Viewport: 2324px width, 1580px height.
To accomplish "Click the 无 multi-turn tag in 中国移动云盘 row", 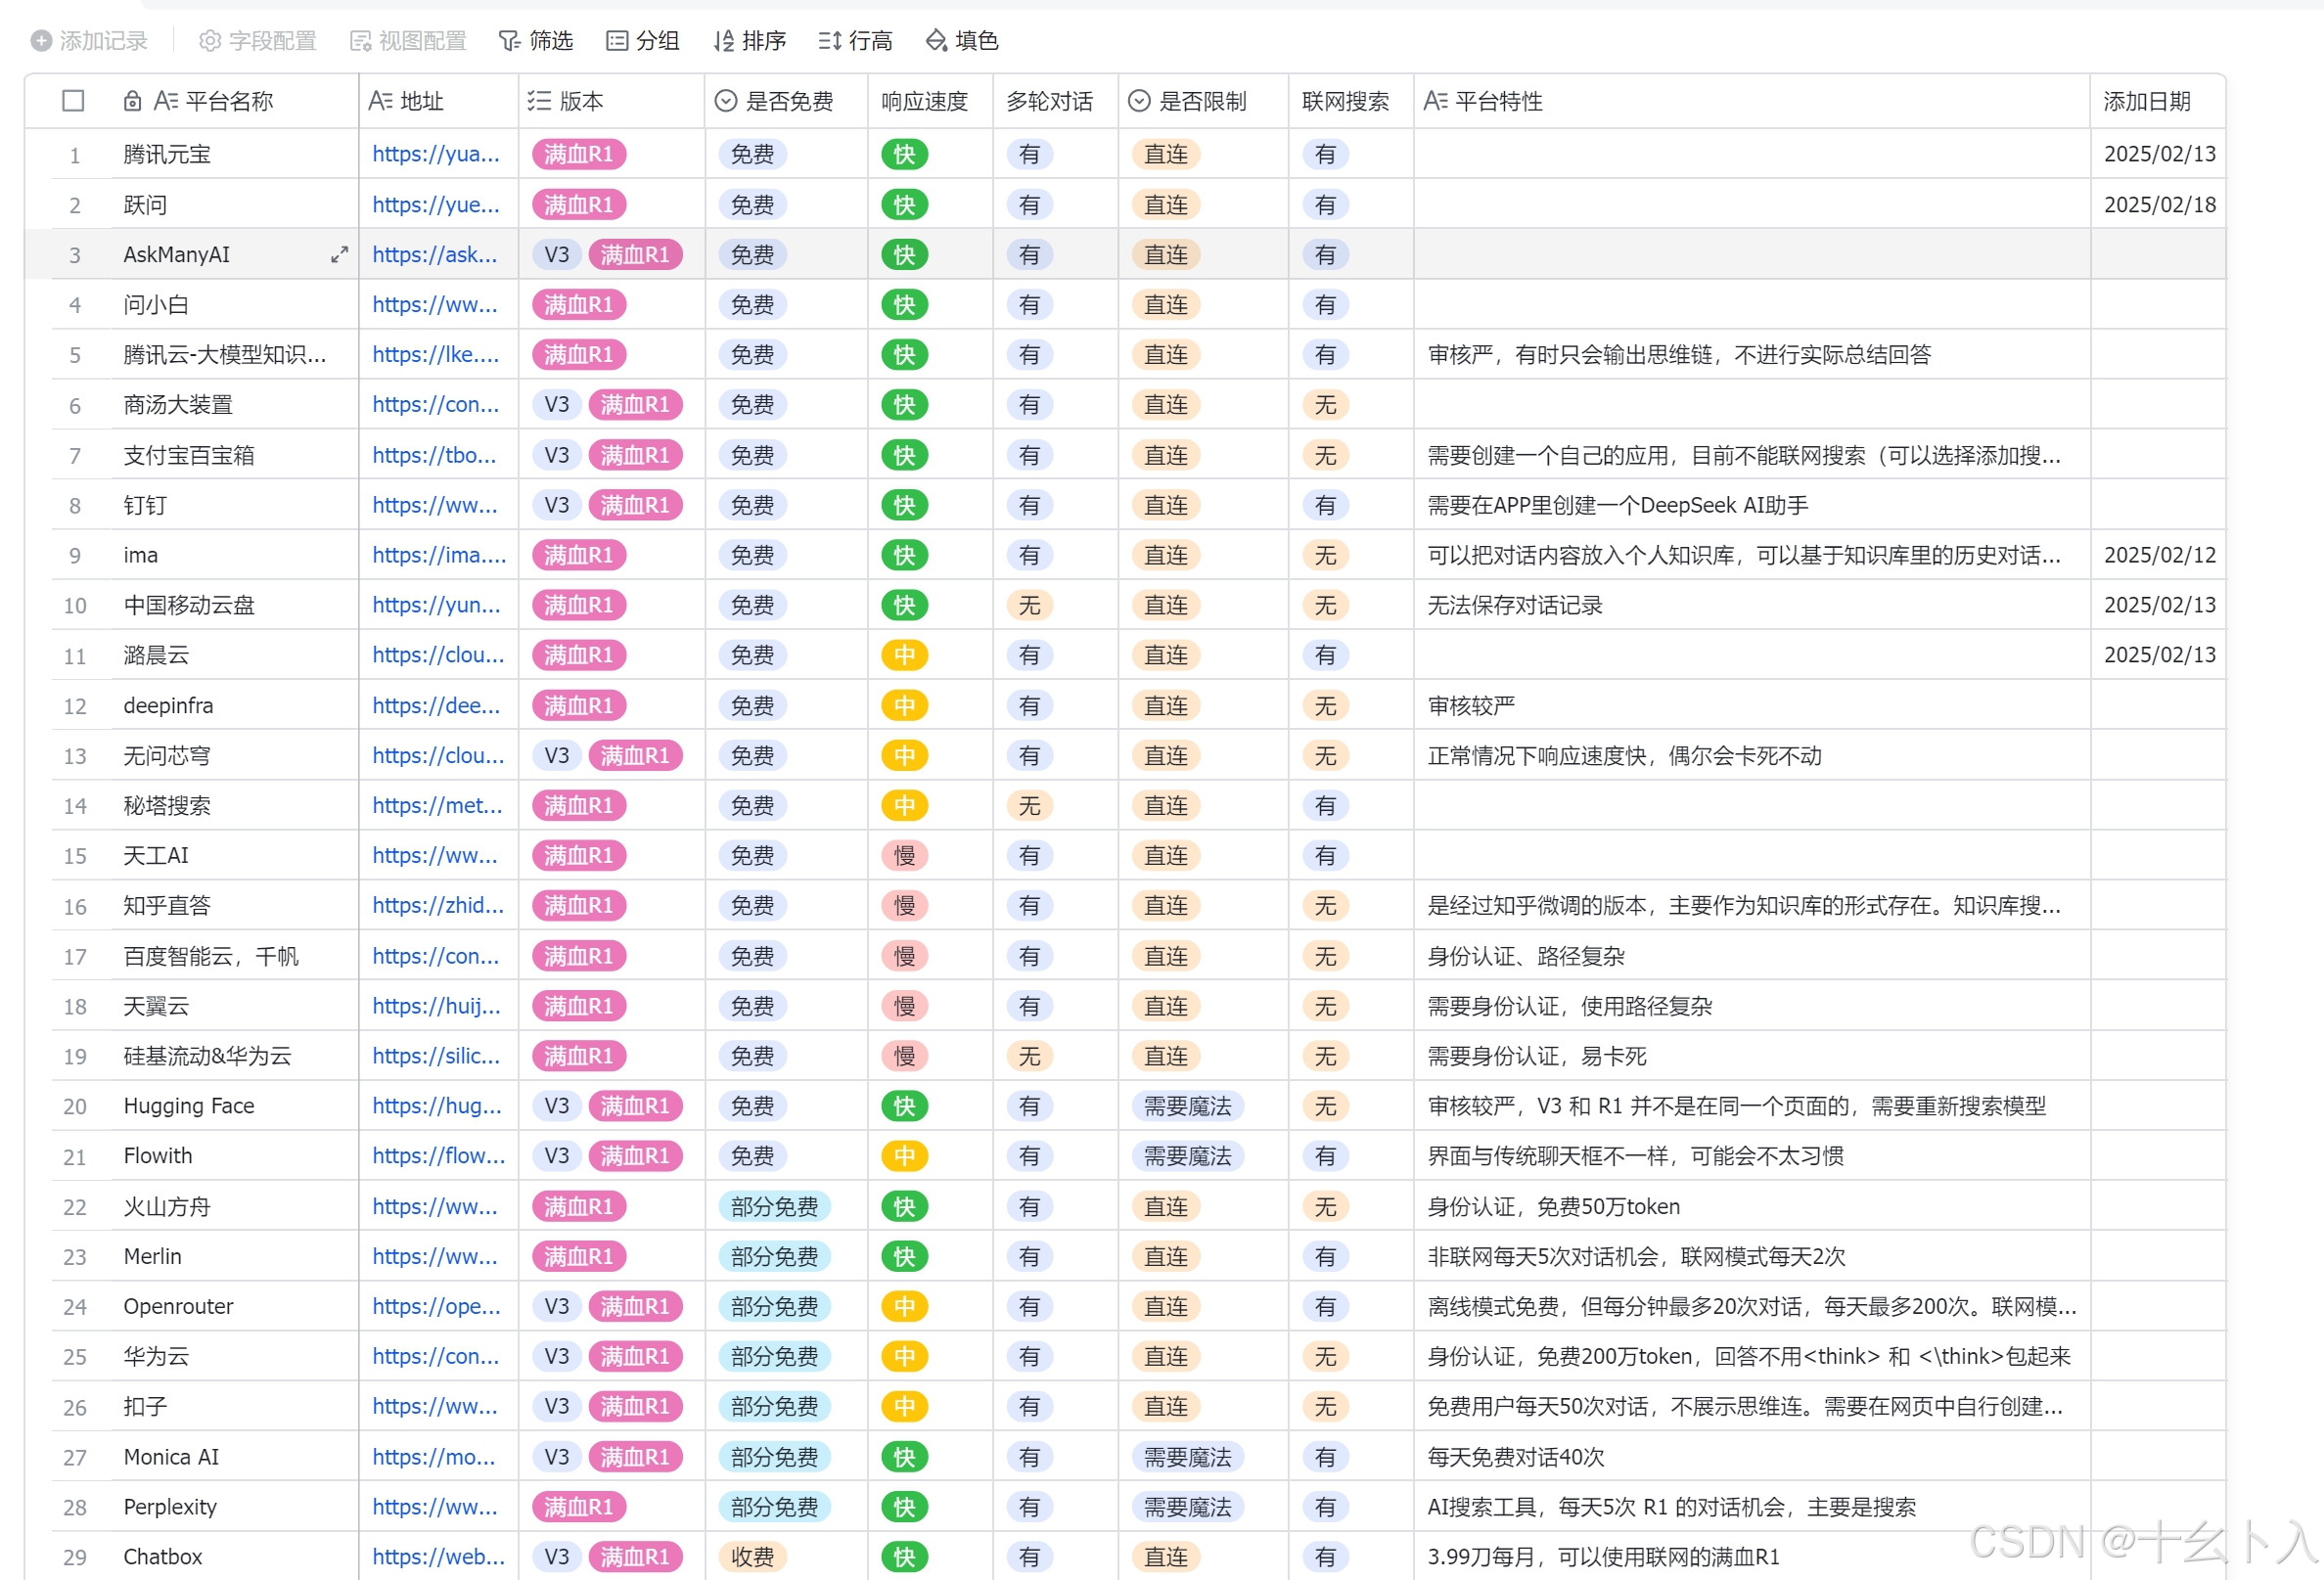I will [1029, 605].
